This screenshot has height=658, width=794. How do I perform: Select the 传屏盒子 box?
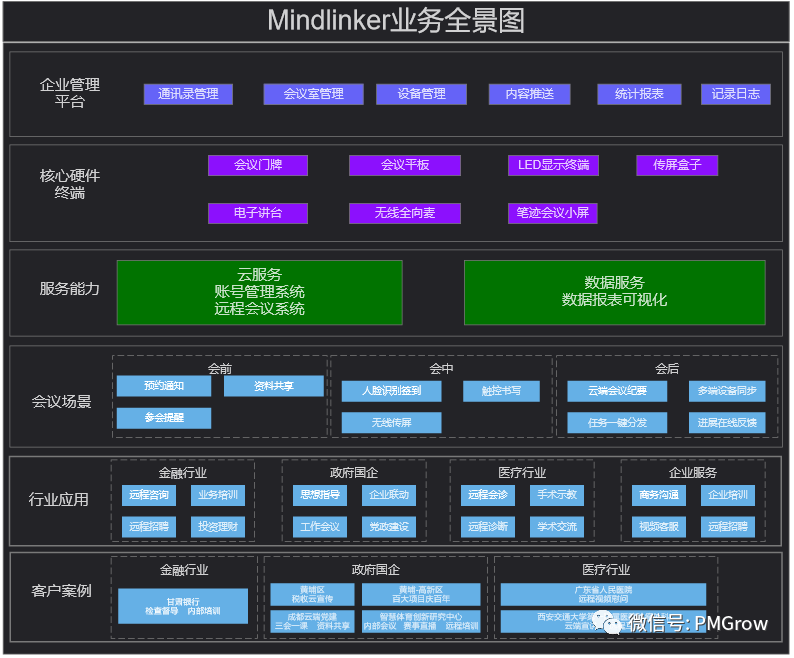coord(677,165)
